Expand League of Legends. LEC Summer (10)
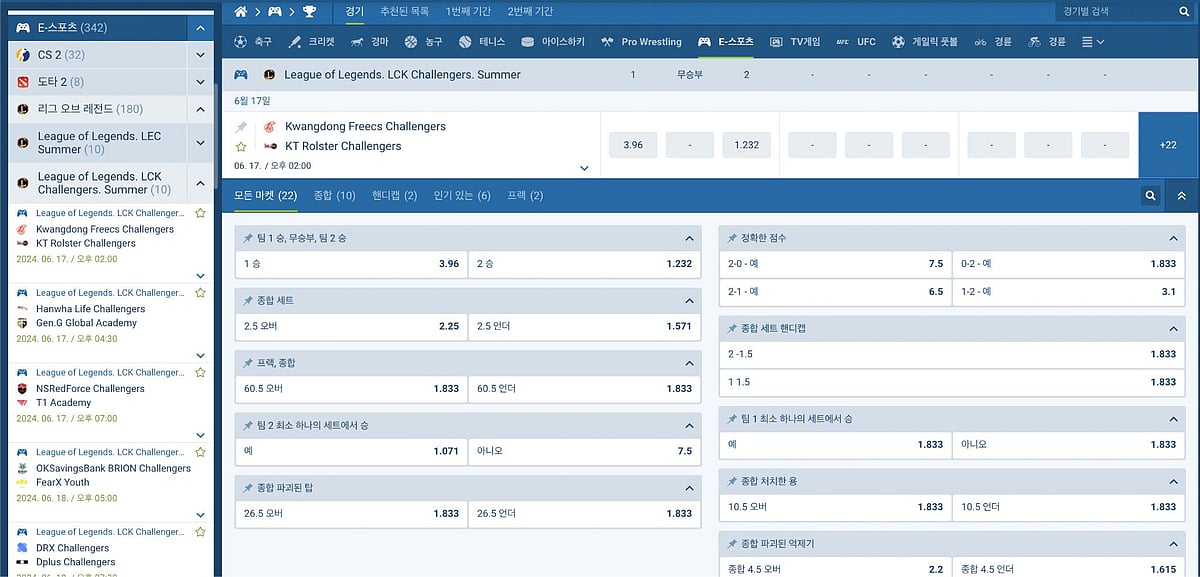 (201, 143)
